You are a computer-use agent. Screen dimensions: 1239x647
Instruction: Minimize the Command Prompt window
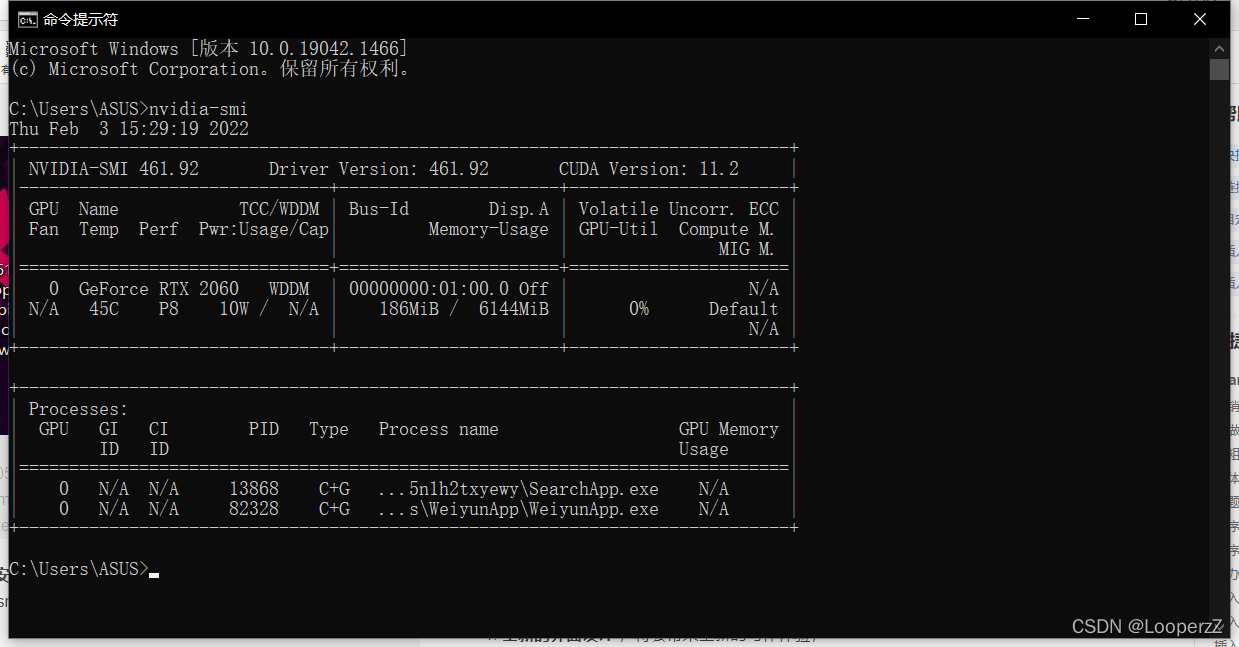[1081, 19]
